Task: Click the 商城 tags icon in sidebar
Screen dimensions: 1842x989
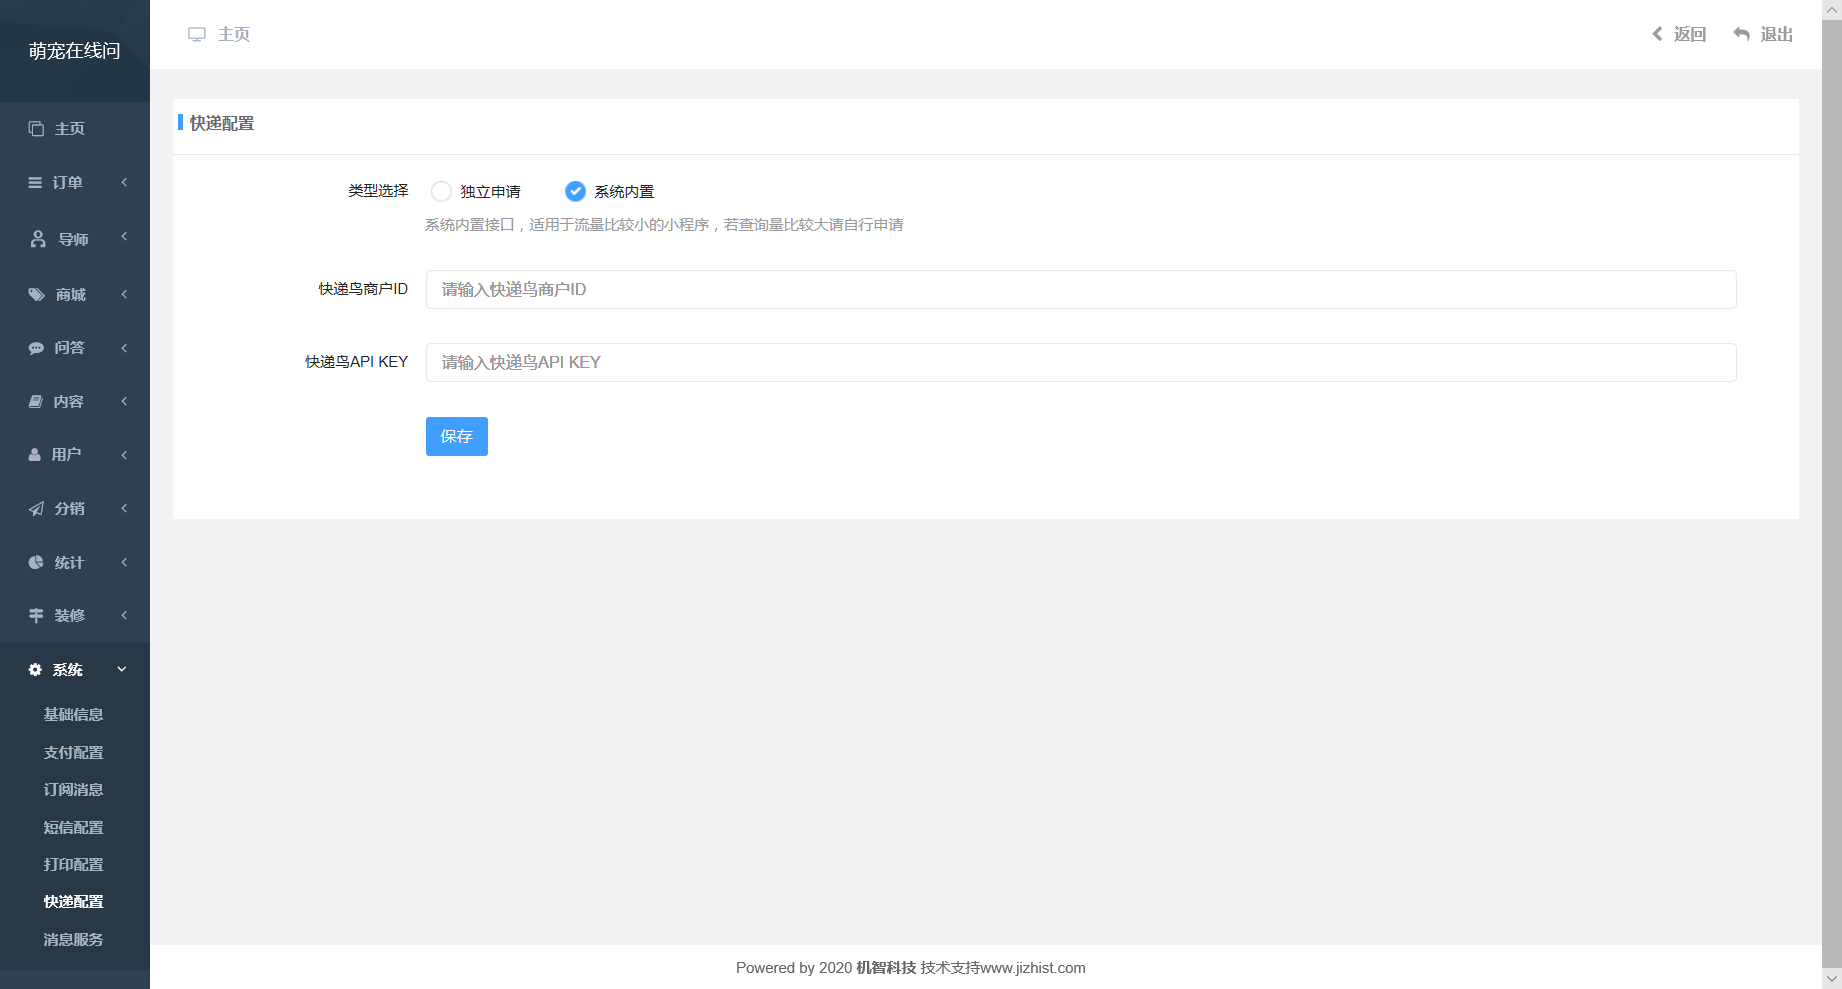Action: (x=36, y=295)
